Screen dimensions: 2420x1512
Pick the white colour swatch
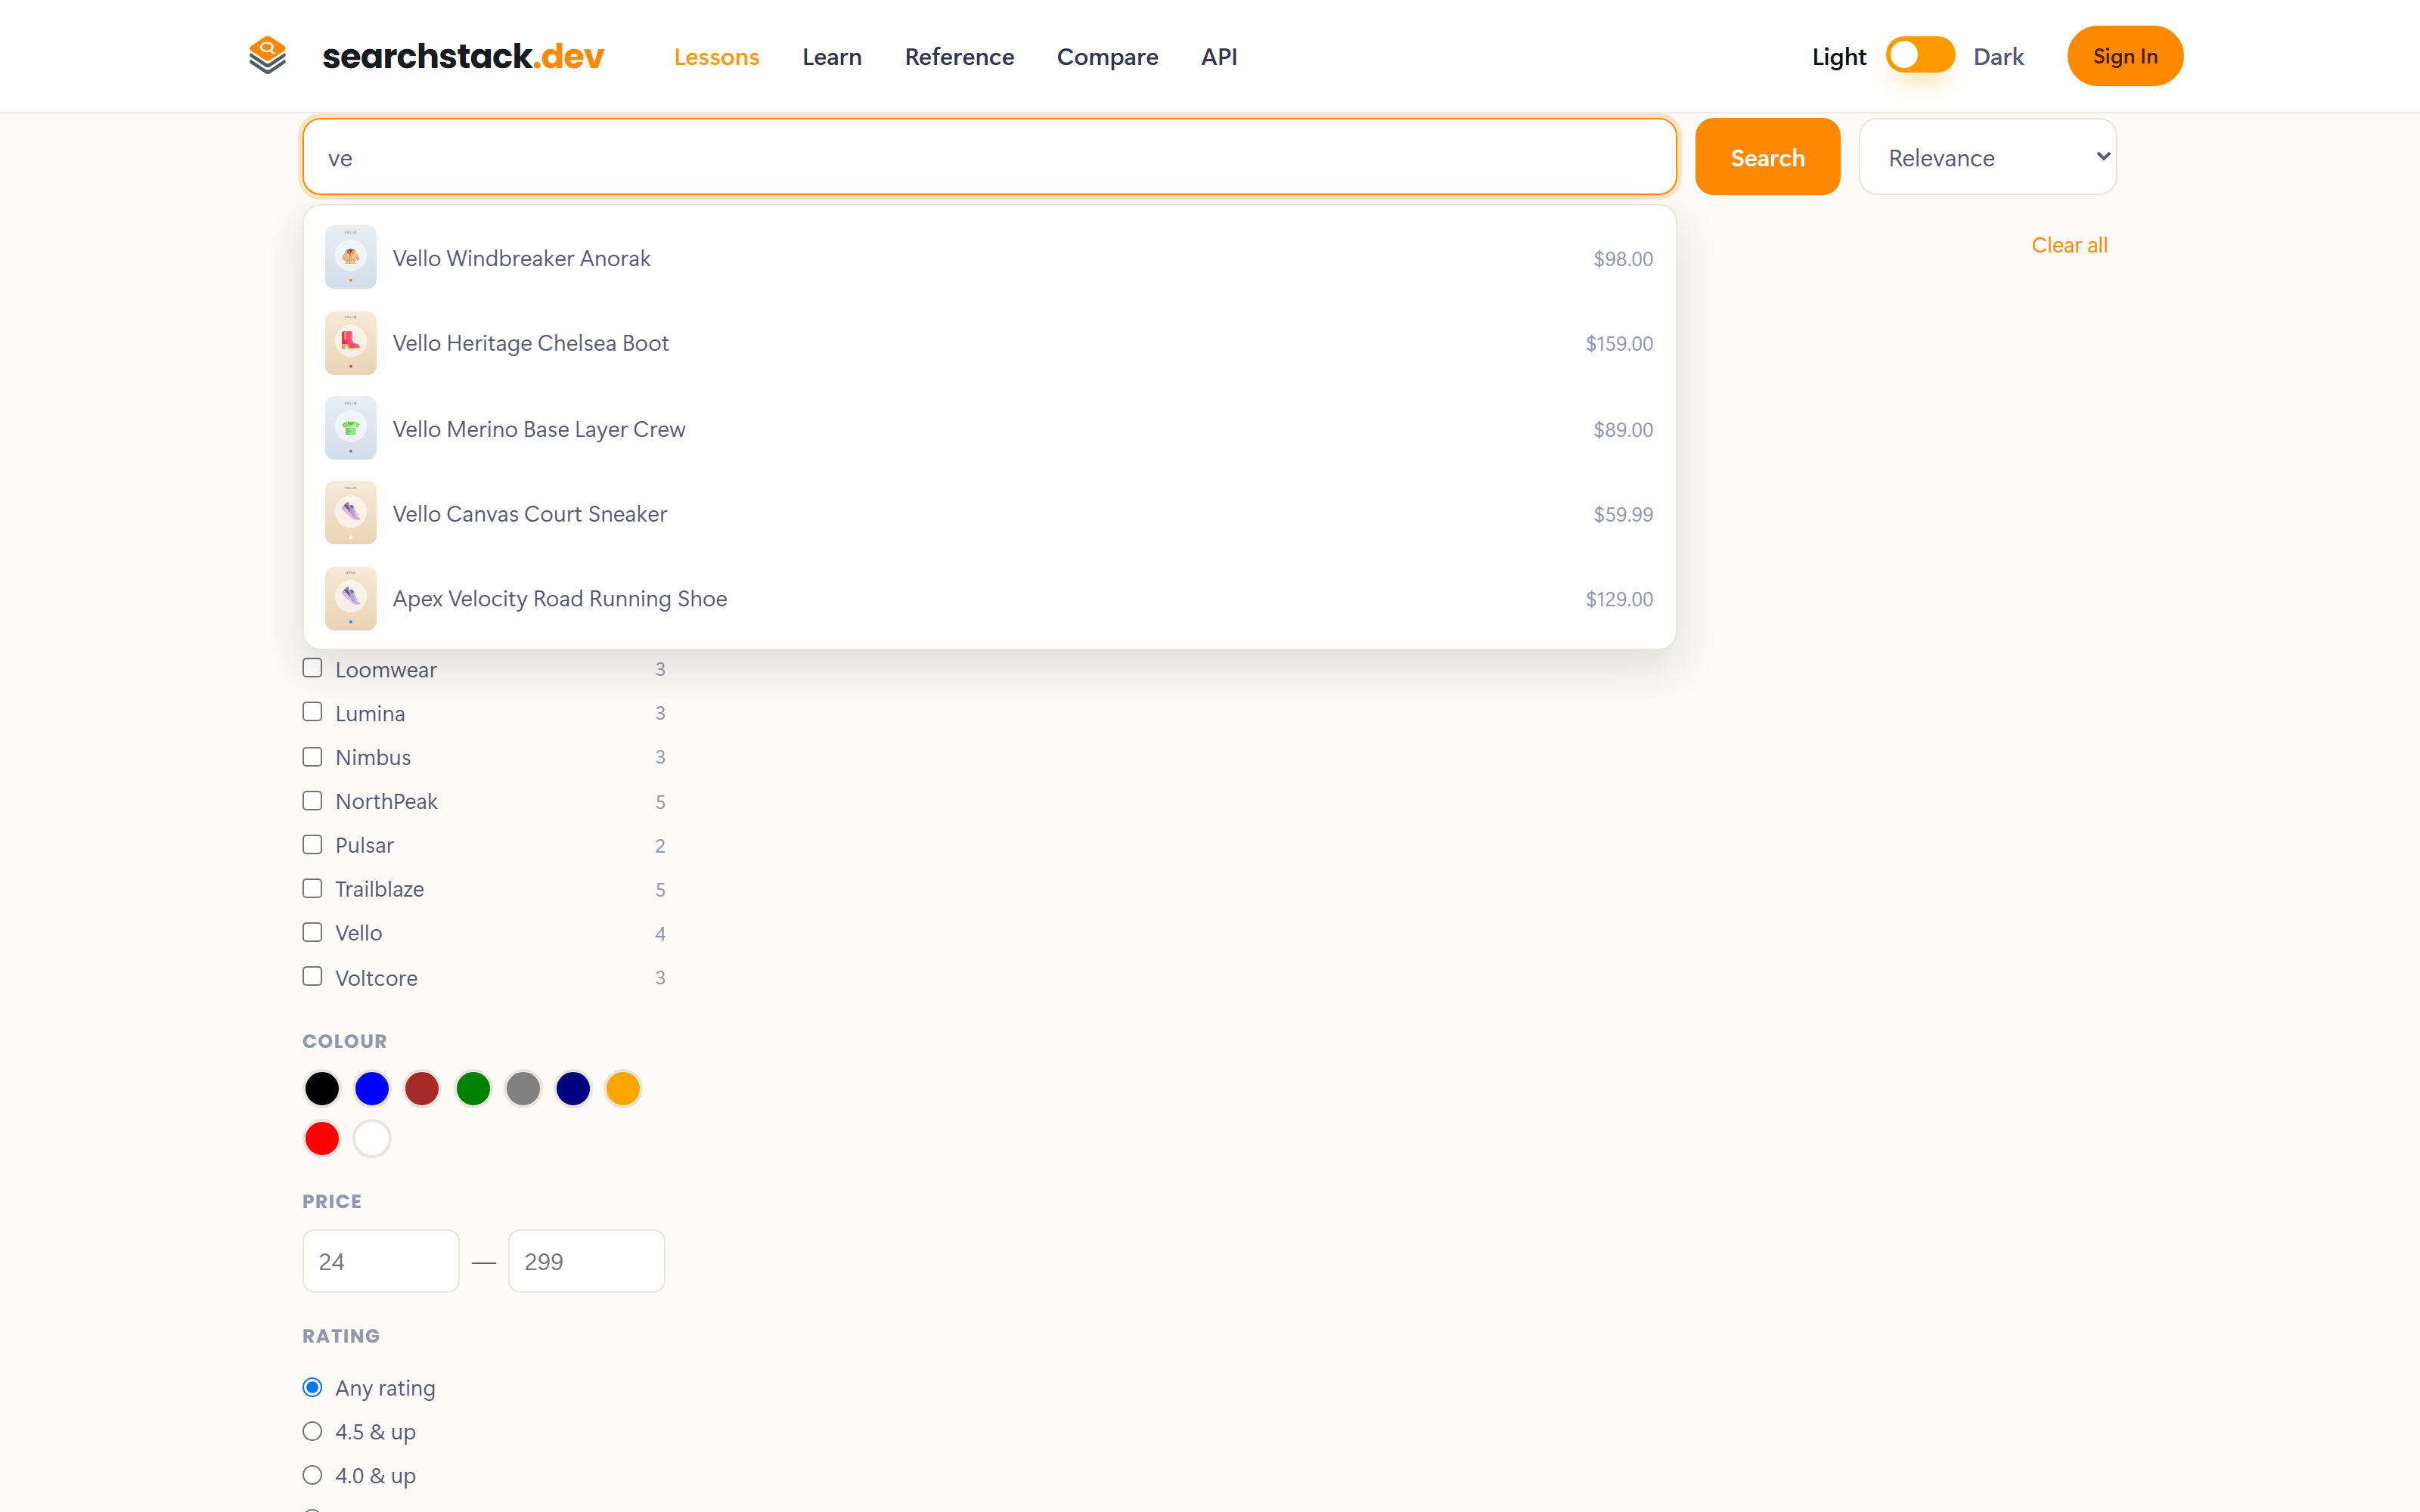[372, 1138]
